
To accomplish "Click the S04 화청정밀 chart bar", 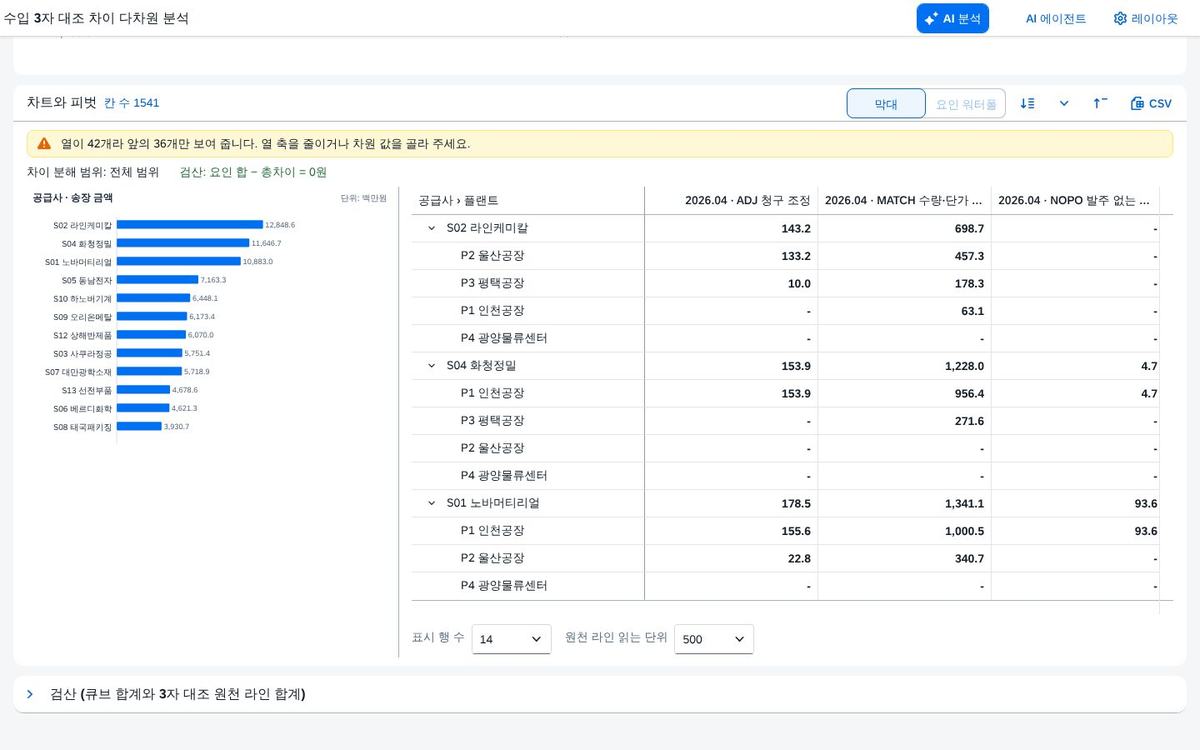I will (183, 243).
